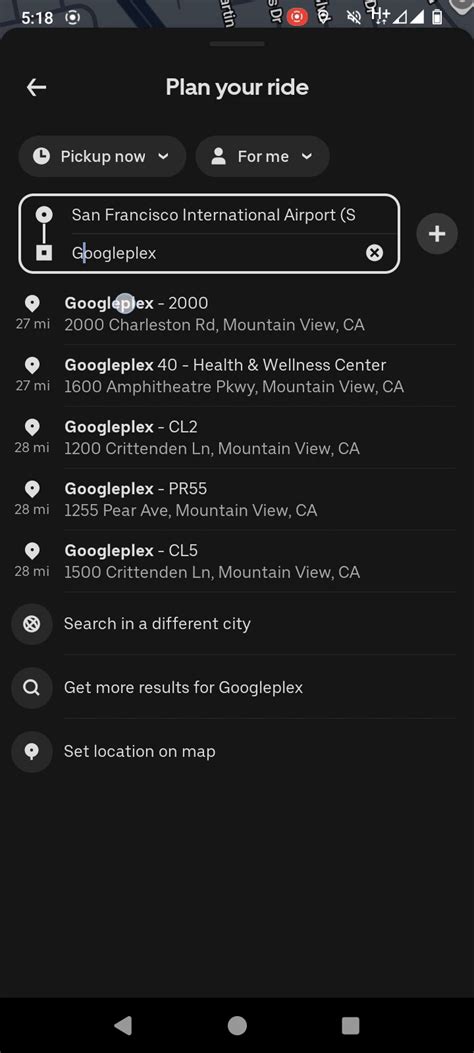This screenshot has height=1053, width=474.
Task: Open the For me rider dropdown
Action: click(x=263, y=156)
